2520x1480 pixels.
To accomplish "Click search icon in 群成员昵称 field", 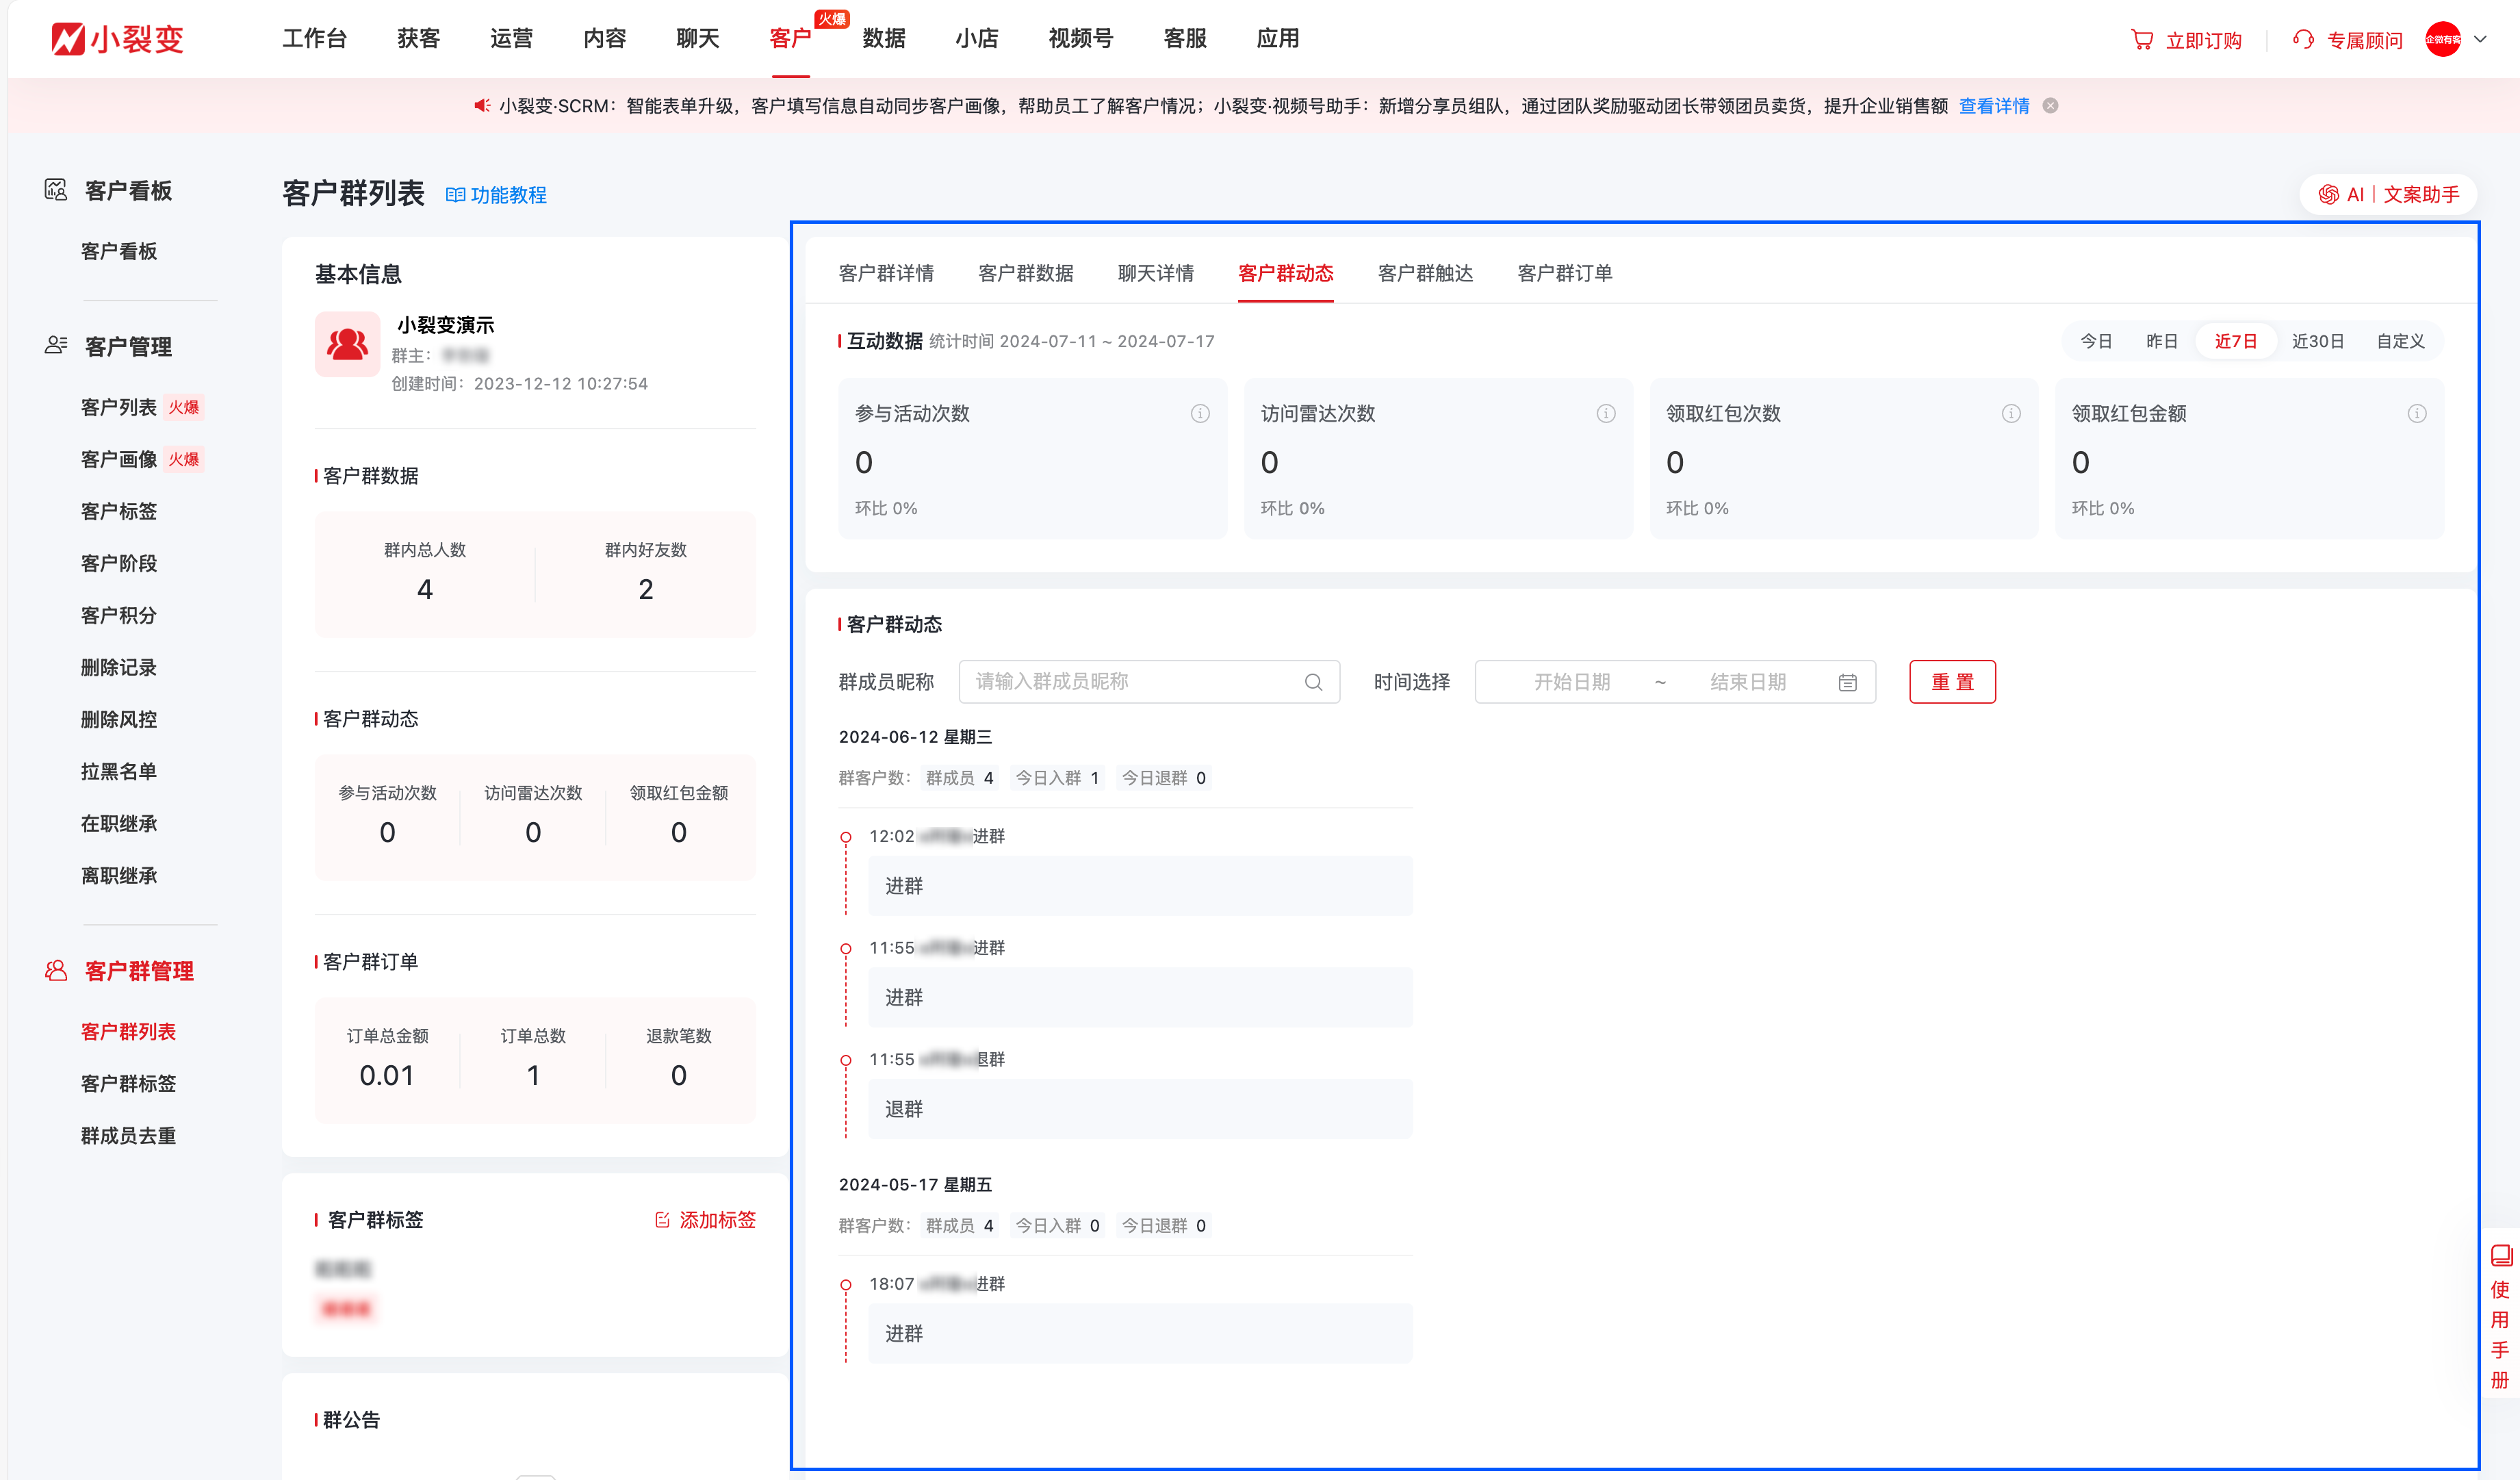I will coord(1313,682).
